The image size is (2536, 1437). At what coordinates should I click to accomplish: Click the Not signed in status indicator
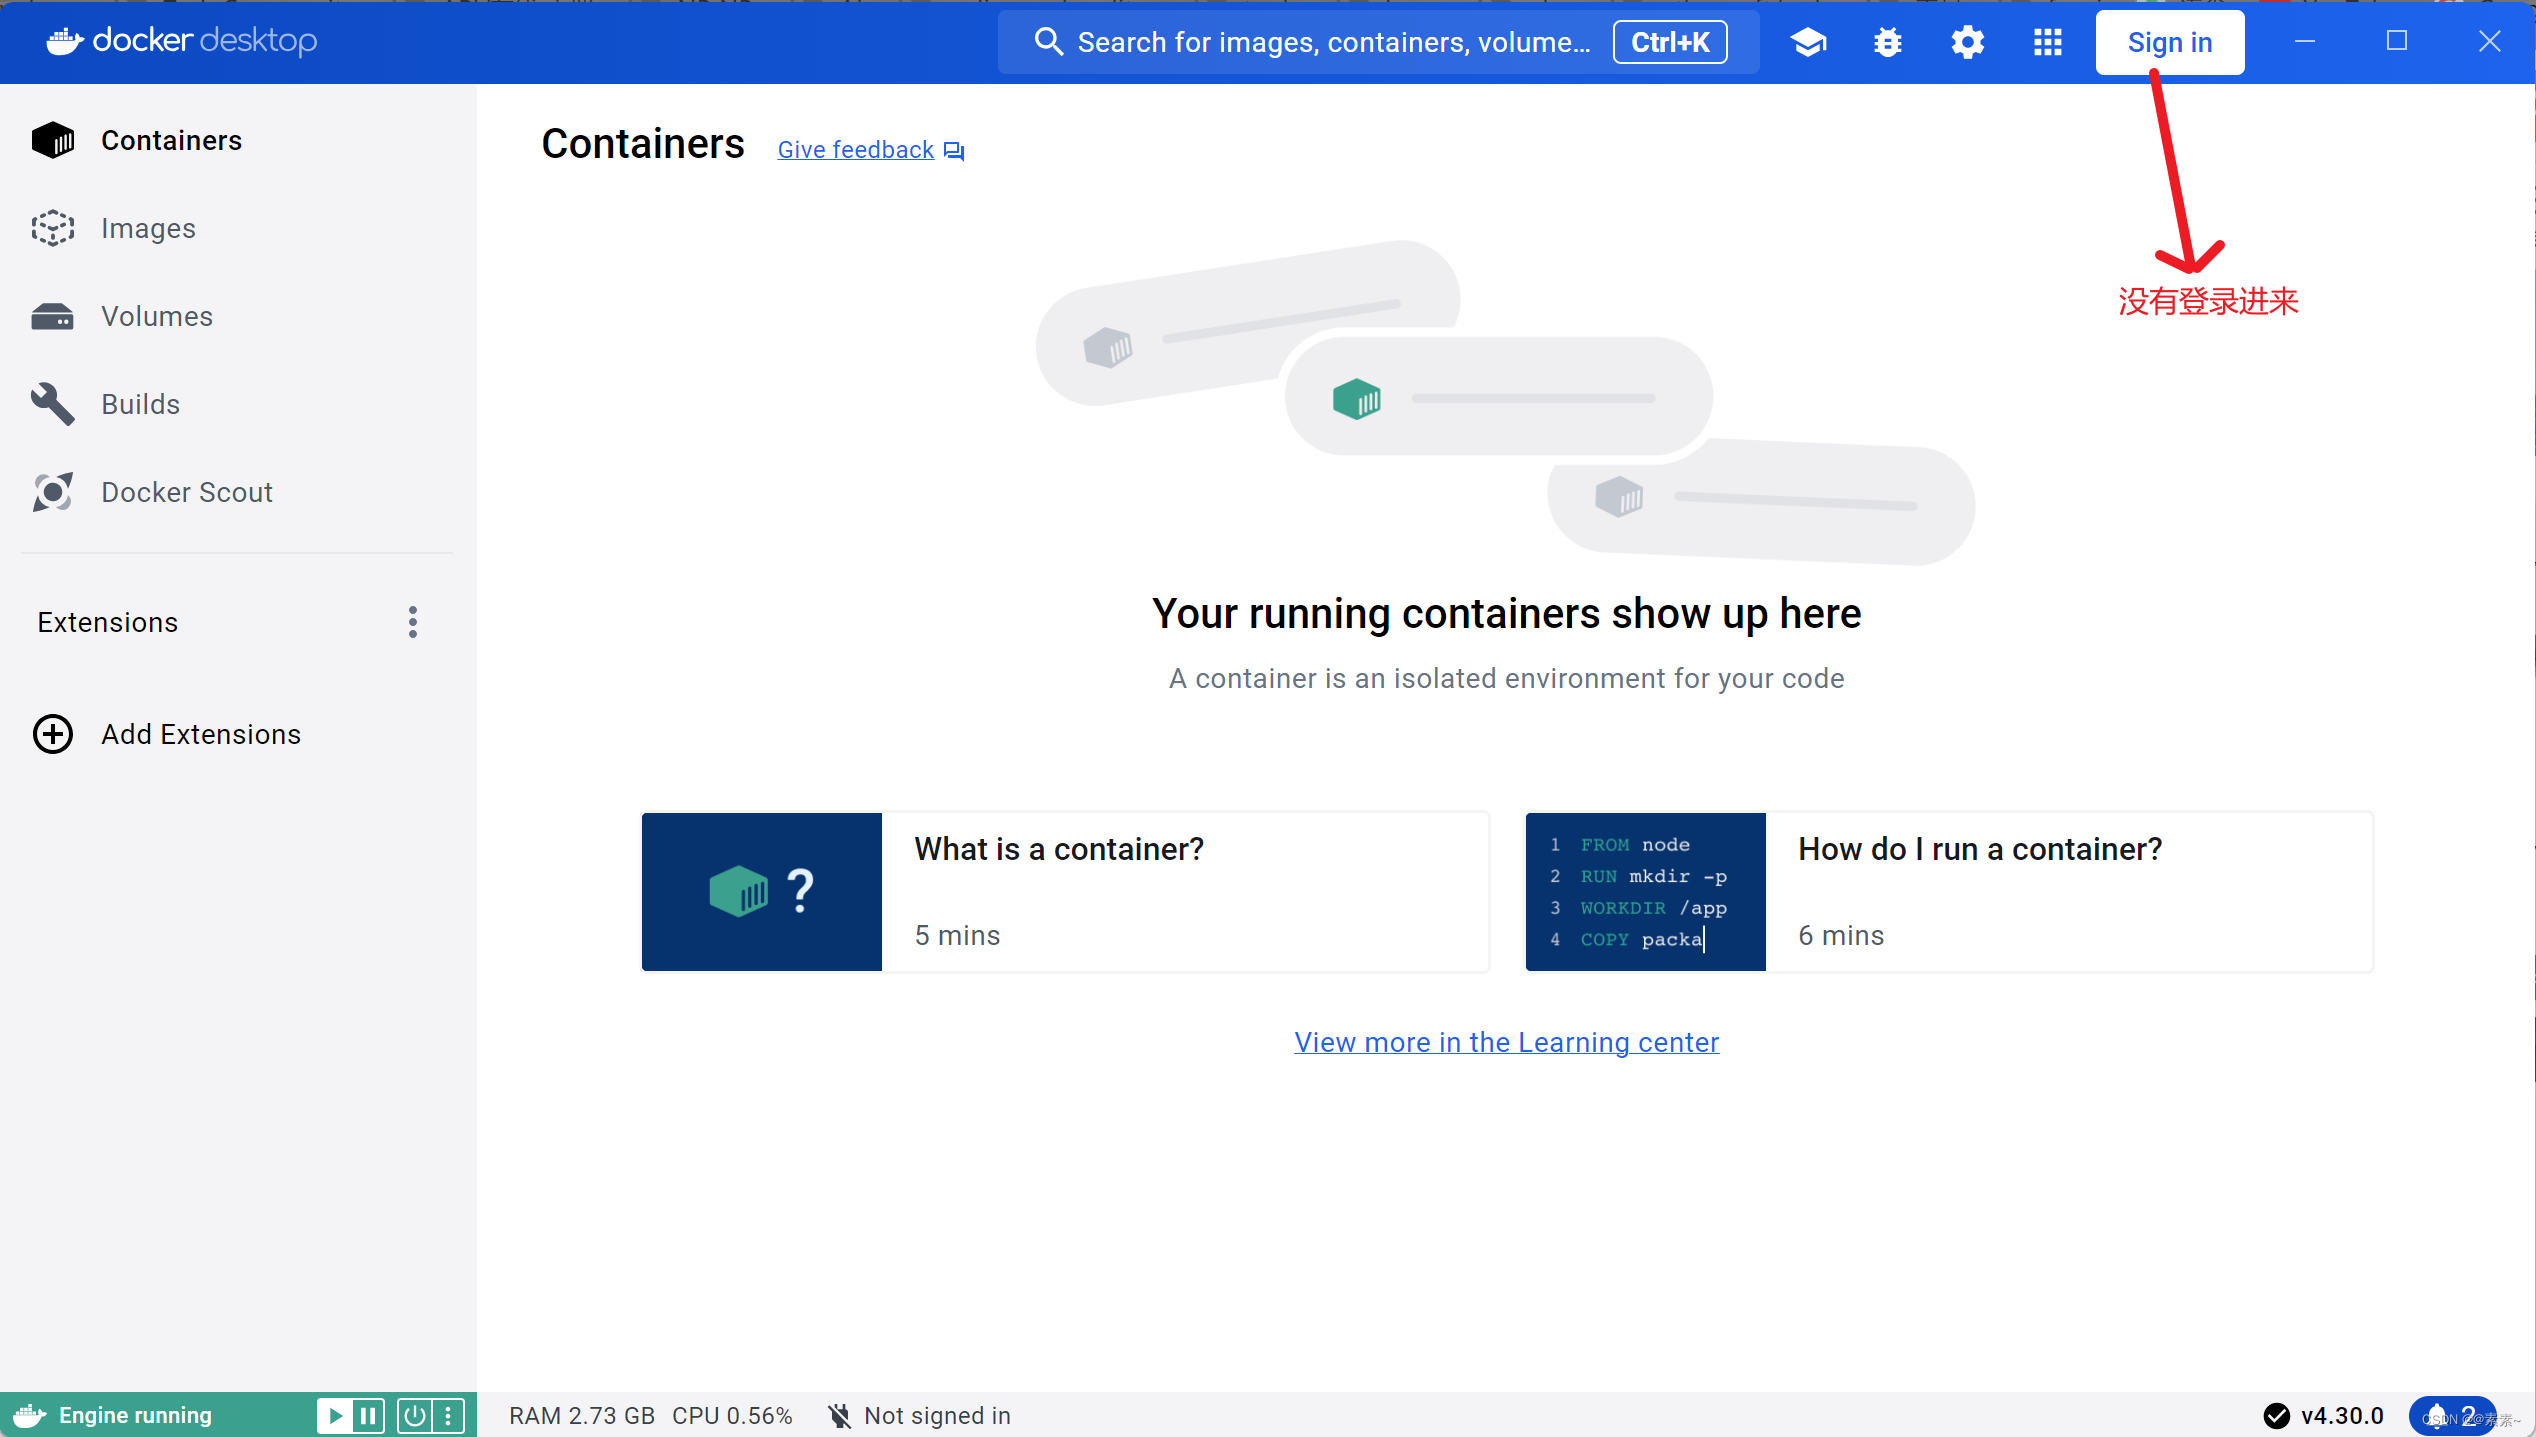point(920,1415)
